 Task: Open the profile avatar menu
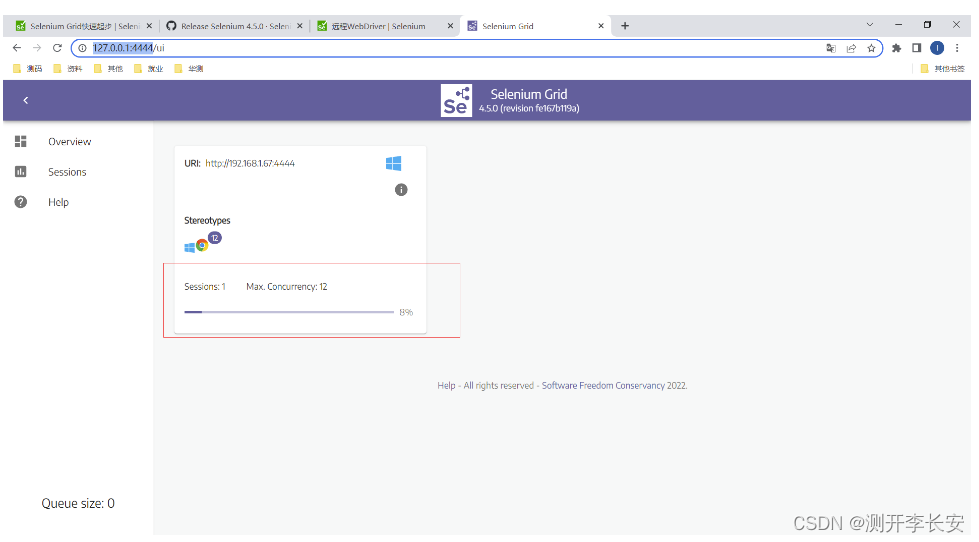937,48
